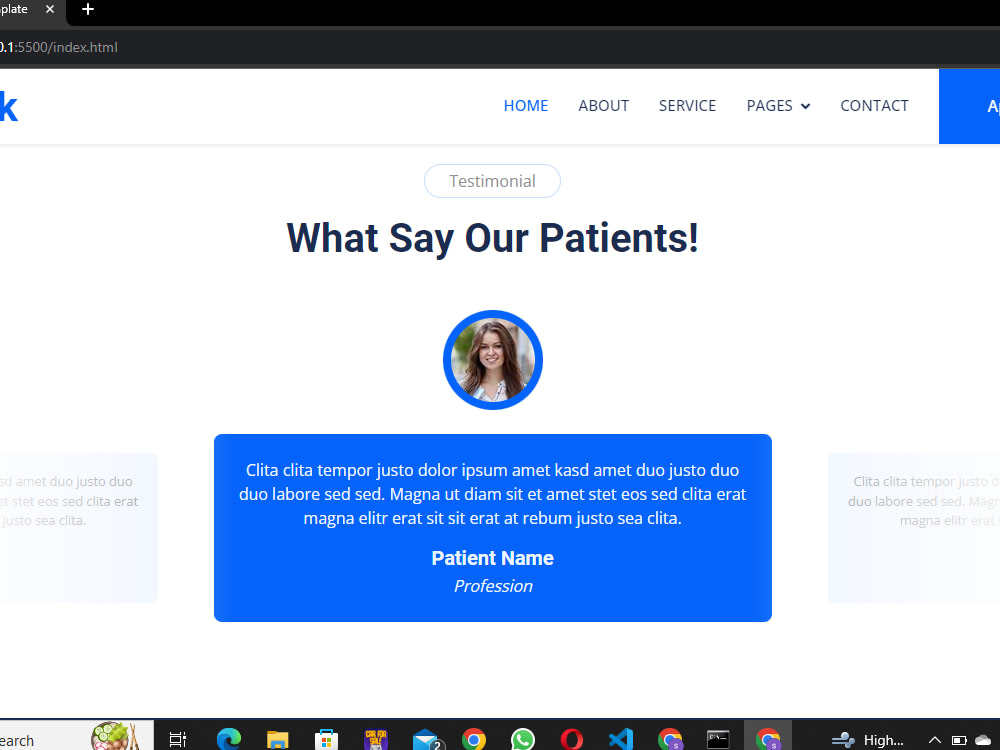
Task: Click the 'What Say Our Patients!' heading
Action: tap(492, 239)
